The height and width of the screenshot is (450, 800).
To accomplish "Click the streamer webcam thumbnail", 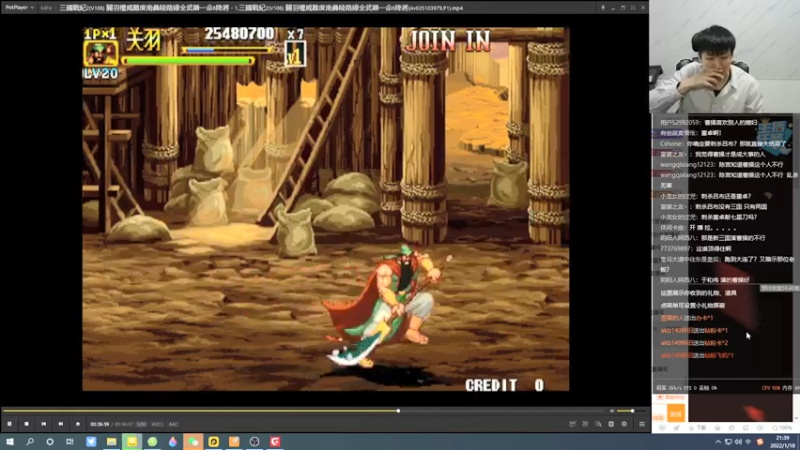I will coord(724,57).
